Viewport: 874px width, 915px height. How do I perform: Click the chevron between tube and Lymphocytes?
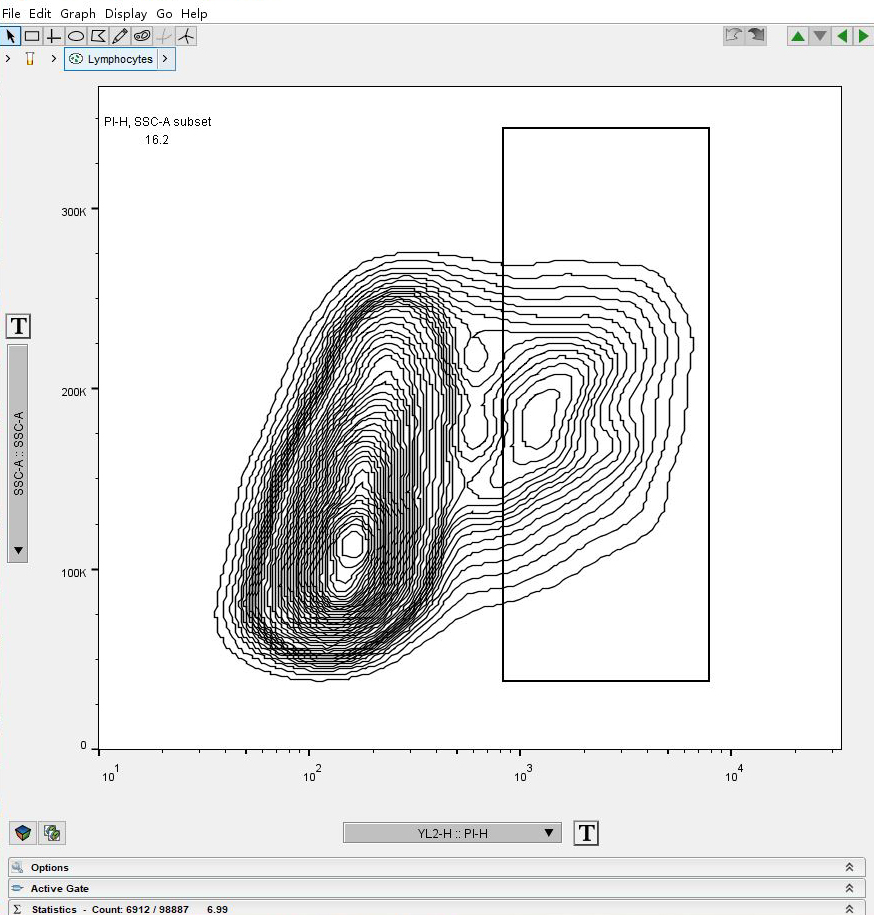54,58
